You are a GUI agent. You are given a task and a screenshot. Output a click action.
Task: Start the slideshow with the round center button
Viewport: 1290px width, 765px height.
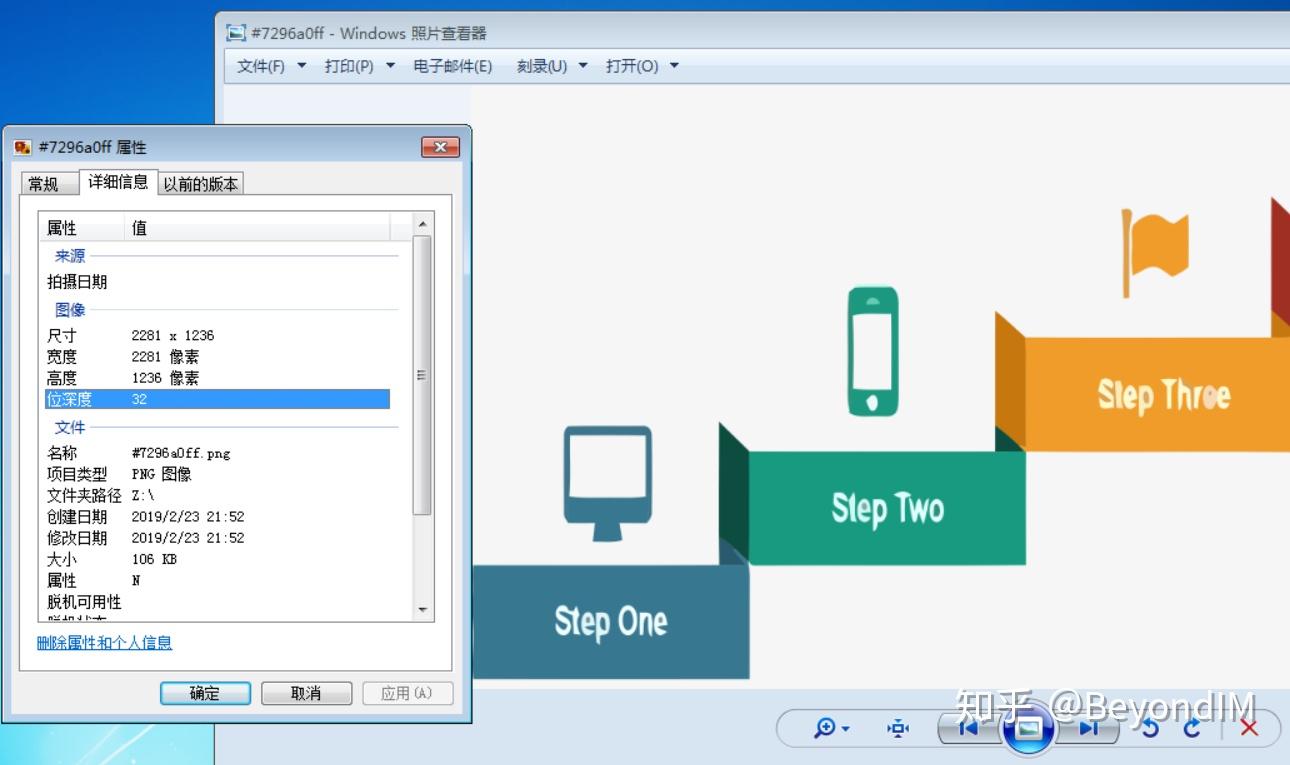pyautogui.click(x=1028, y=728)
